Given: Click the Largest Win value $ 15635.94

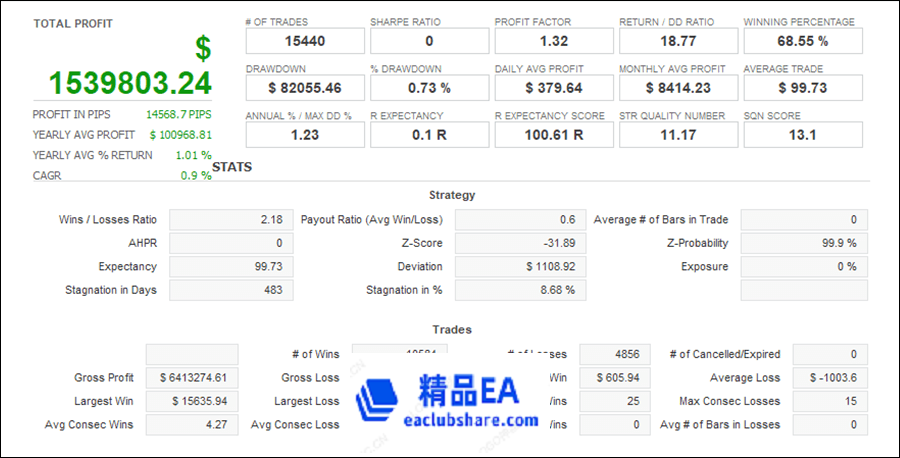Looking at the screenshot, I should pyautogui.click(x=192, y=402).
